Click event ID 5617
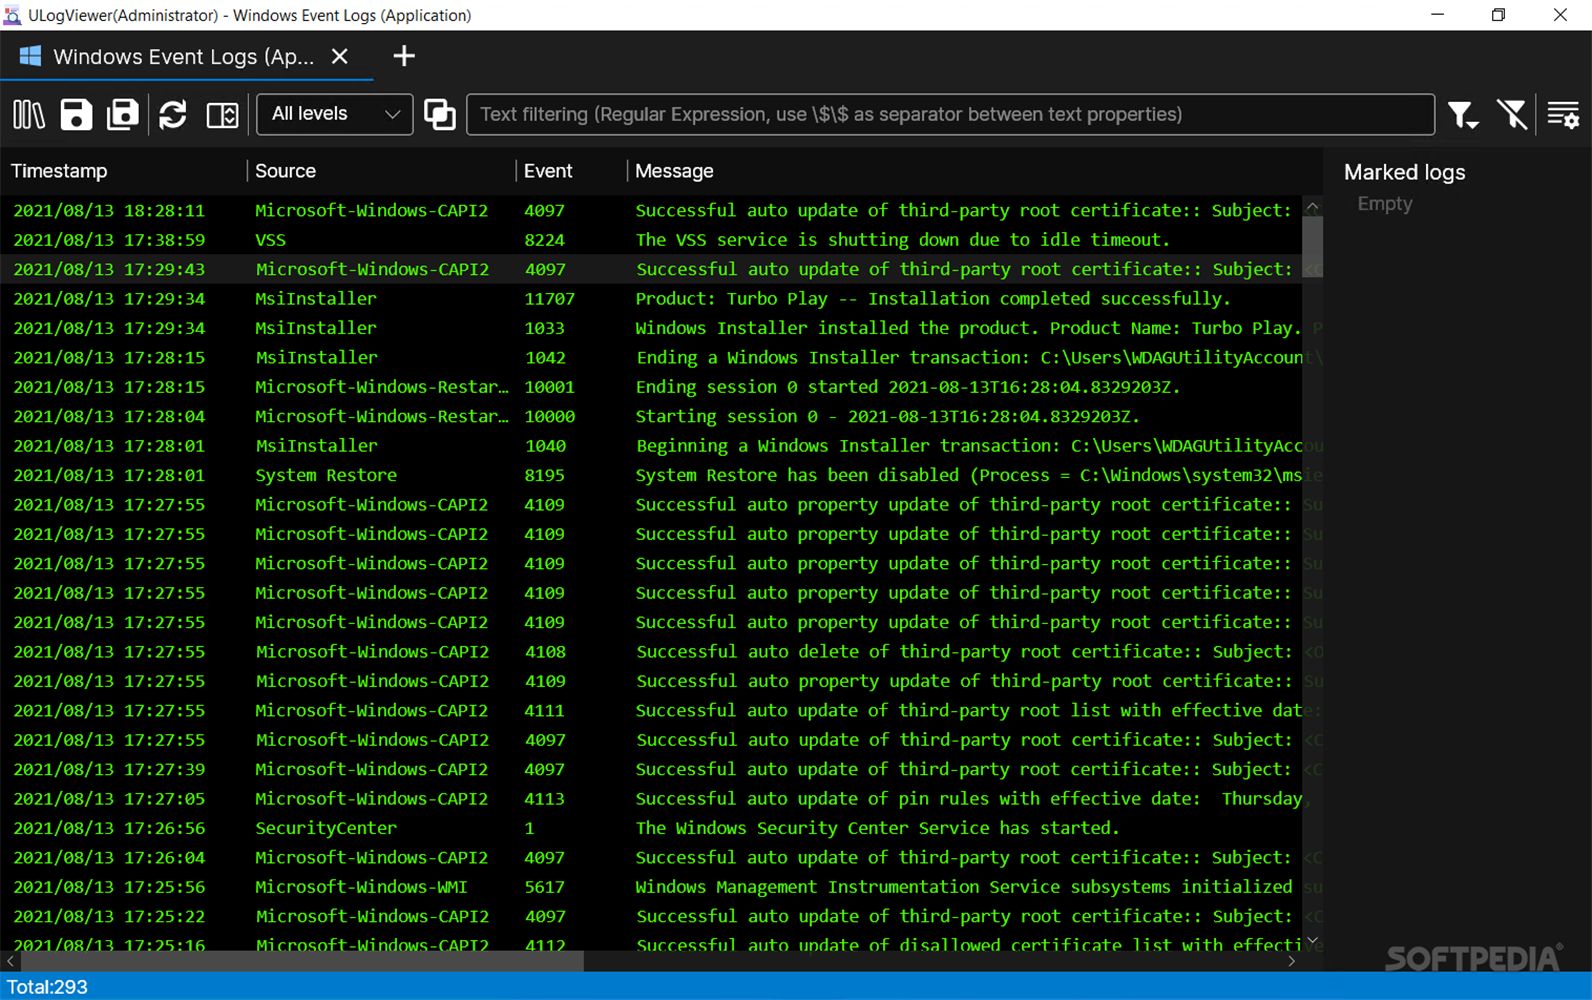Screen dimensions: 1592x1000 click(x=544, y=887)
